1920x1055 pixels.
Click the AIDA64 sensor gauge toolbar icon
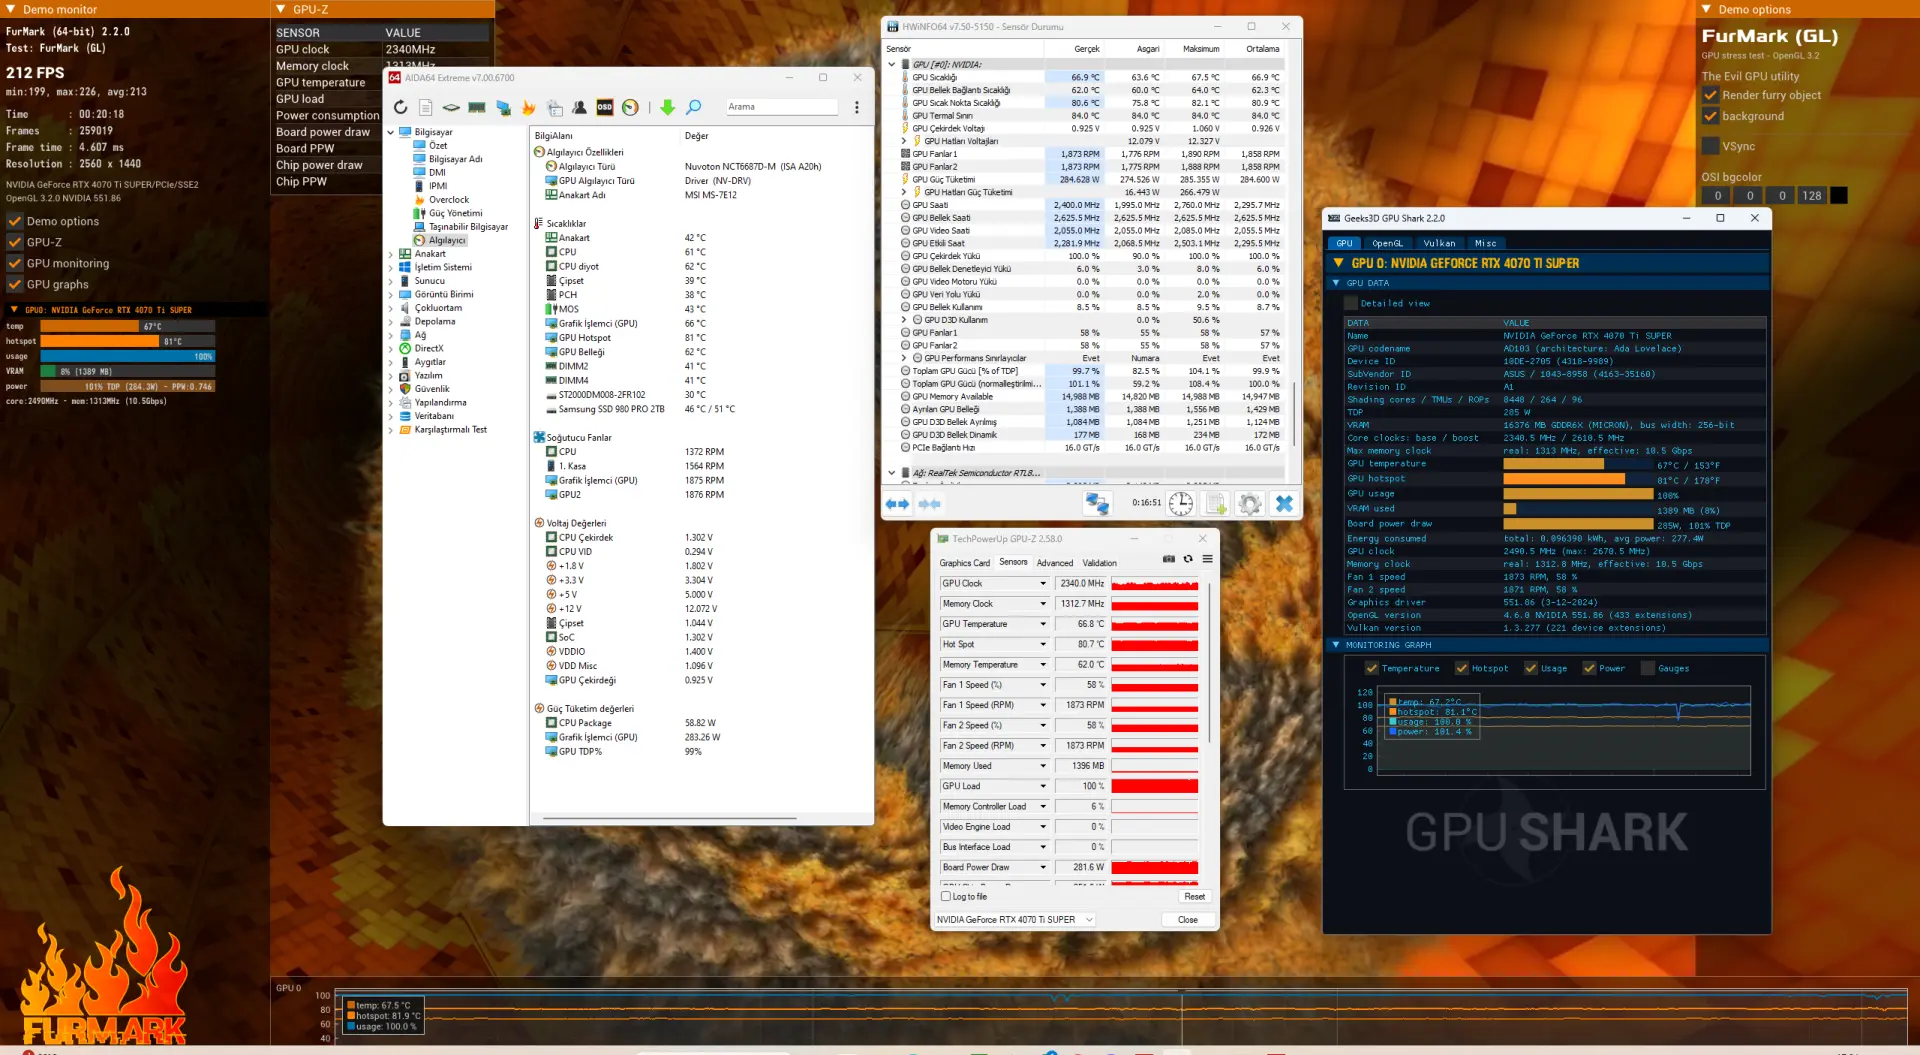click(630, 107)
